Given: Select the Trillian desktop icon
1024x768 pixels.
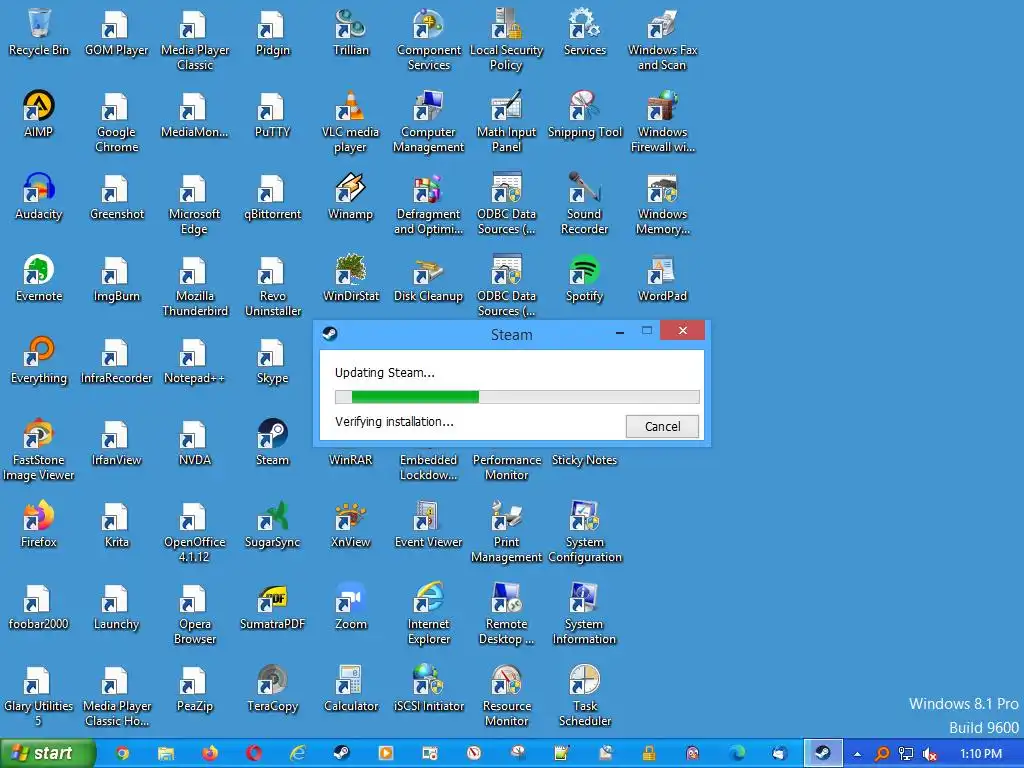Looking at the screenshot, I should [351, 32].
